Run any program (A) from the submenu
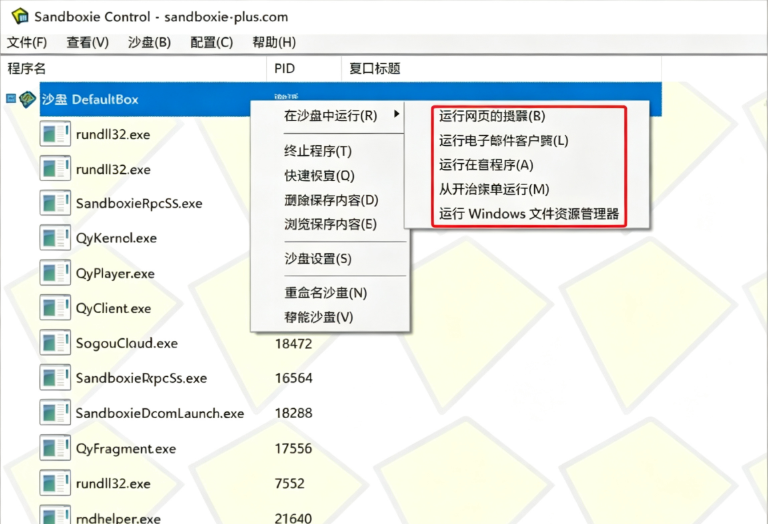 (x=486, y=165)
